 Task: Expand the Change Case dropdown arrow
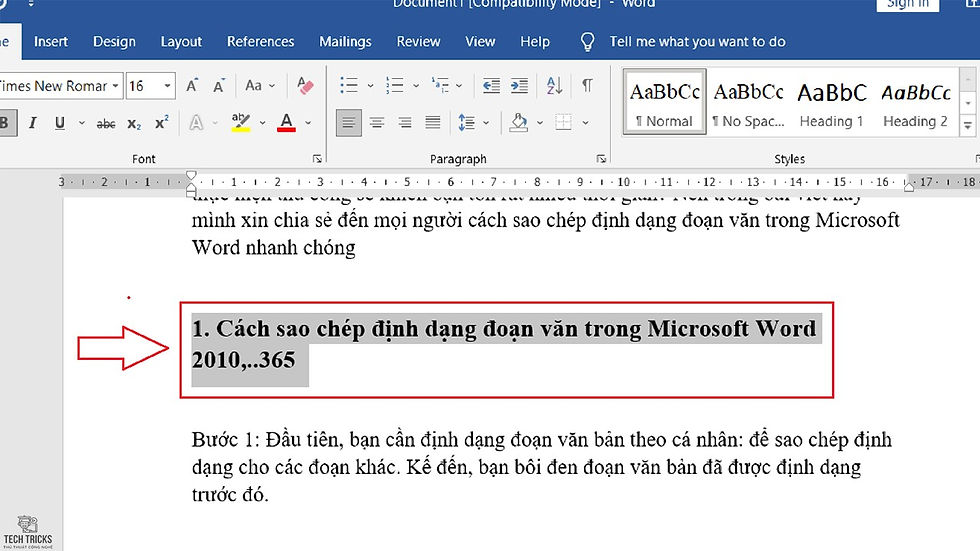272,86
